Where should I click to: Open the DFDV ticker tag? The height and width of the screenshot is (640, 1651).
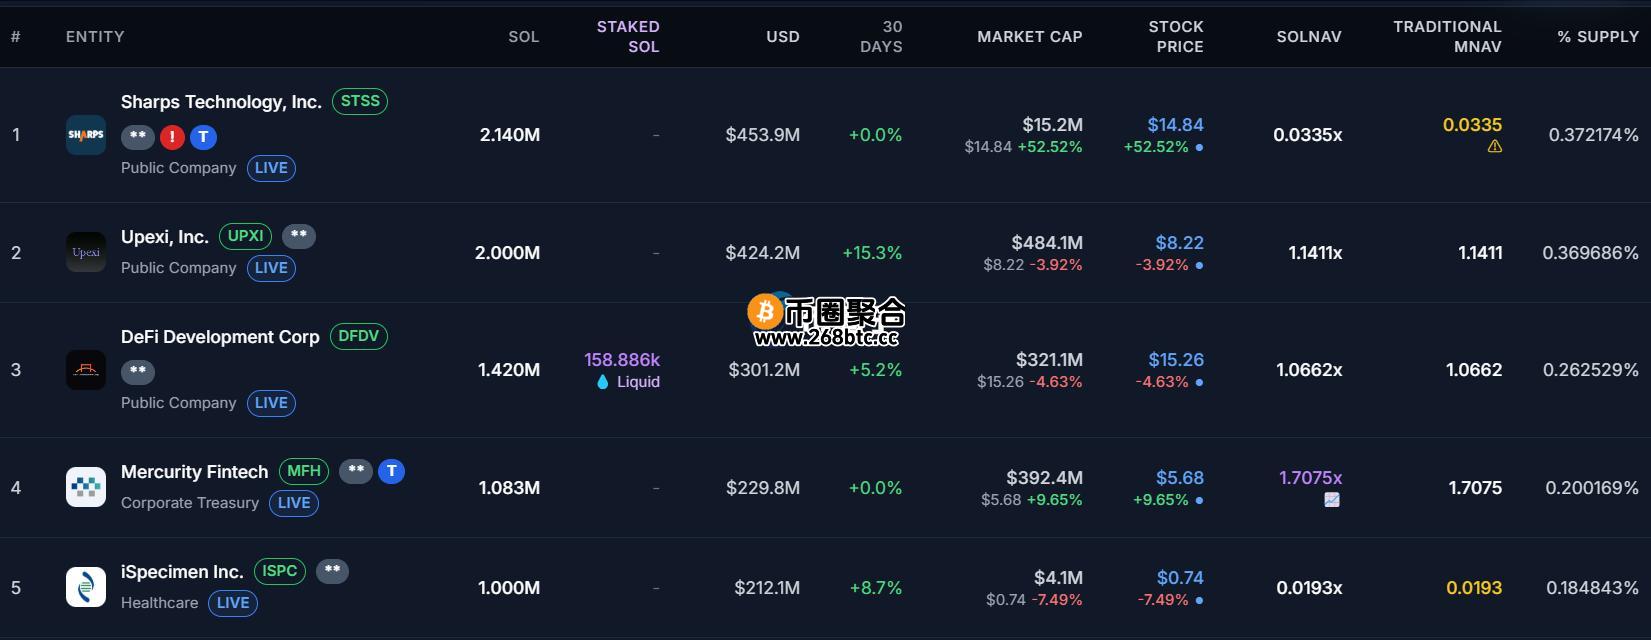coord(359,336)
